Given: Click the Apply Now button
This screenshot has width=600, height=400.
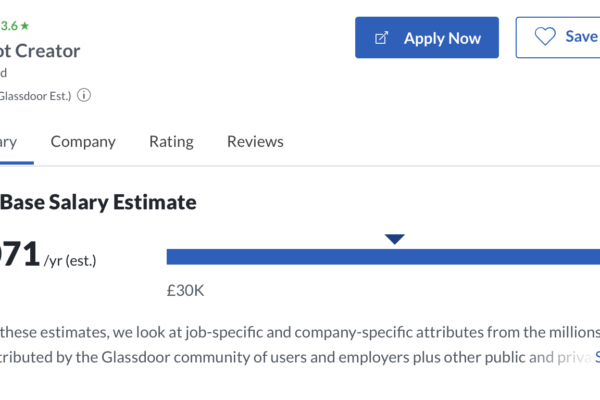Looking at the screenshot, I should [427, 38].
